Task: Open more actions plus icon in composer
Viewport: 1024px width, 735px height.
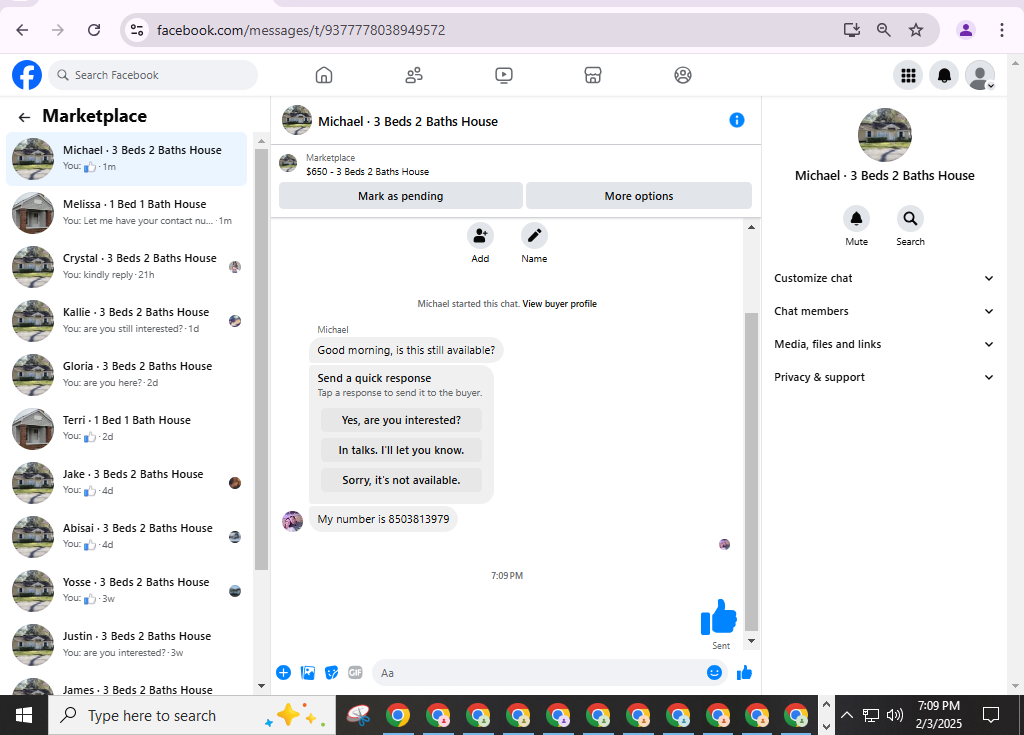Action: click(x=283, y=672)
